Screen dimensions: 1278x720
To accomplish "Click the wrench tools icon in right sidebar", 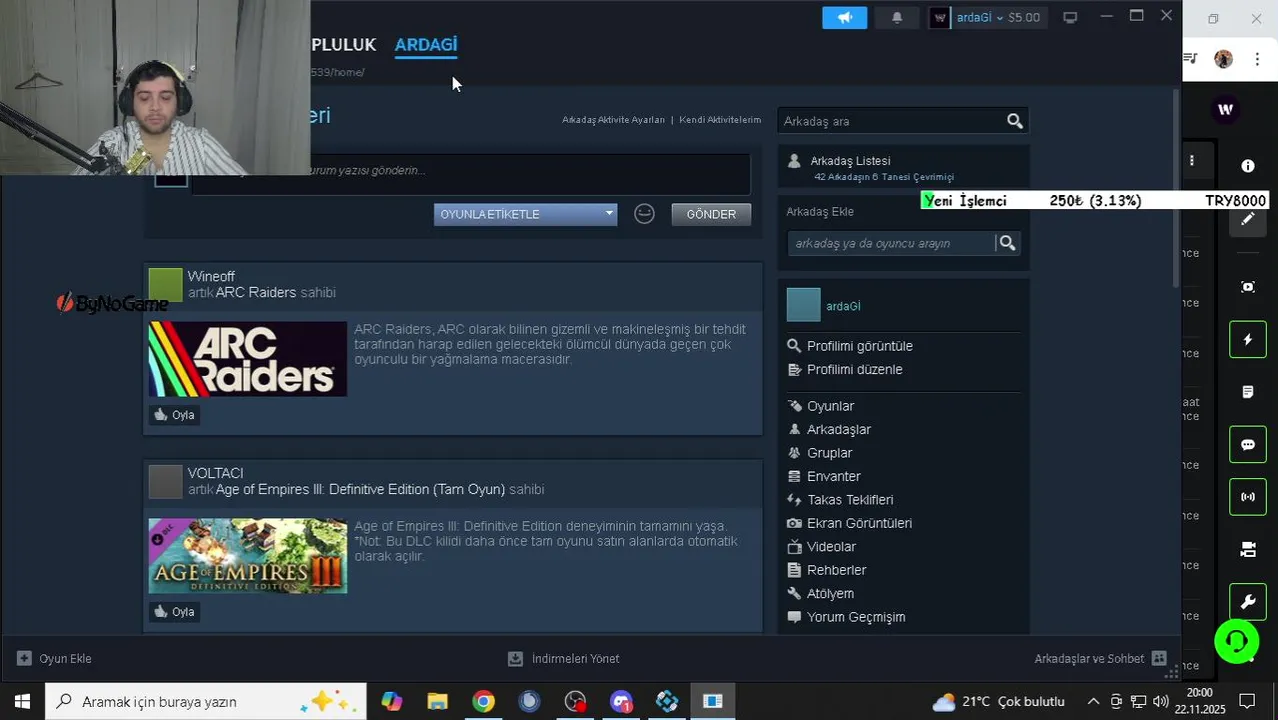I will [1248, 602].
